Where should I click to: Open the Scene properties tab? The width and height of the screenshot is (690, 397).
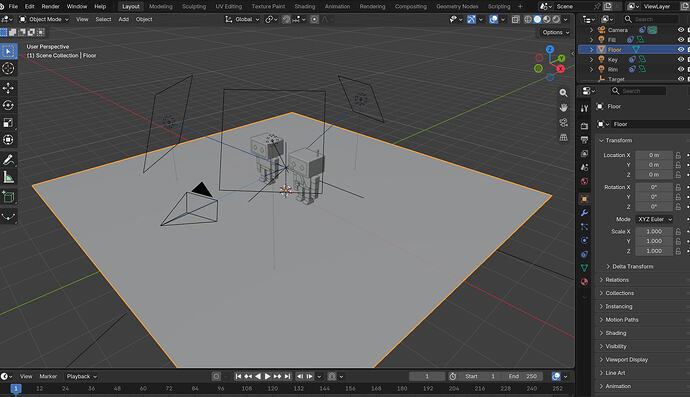584,168
